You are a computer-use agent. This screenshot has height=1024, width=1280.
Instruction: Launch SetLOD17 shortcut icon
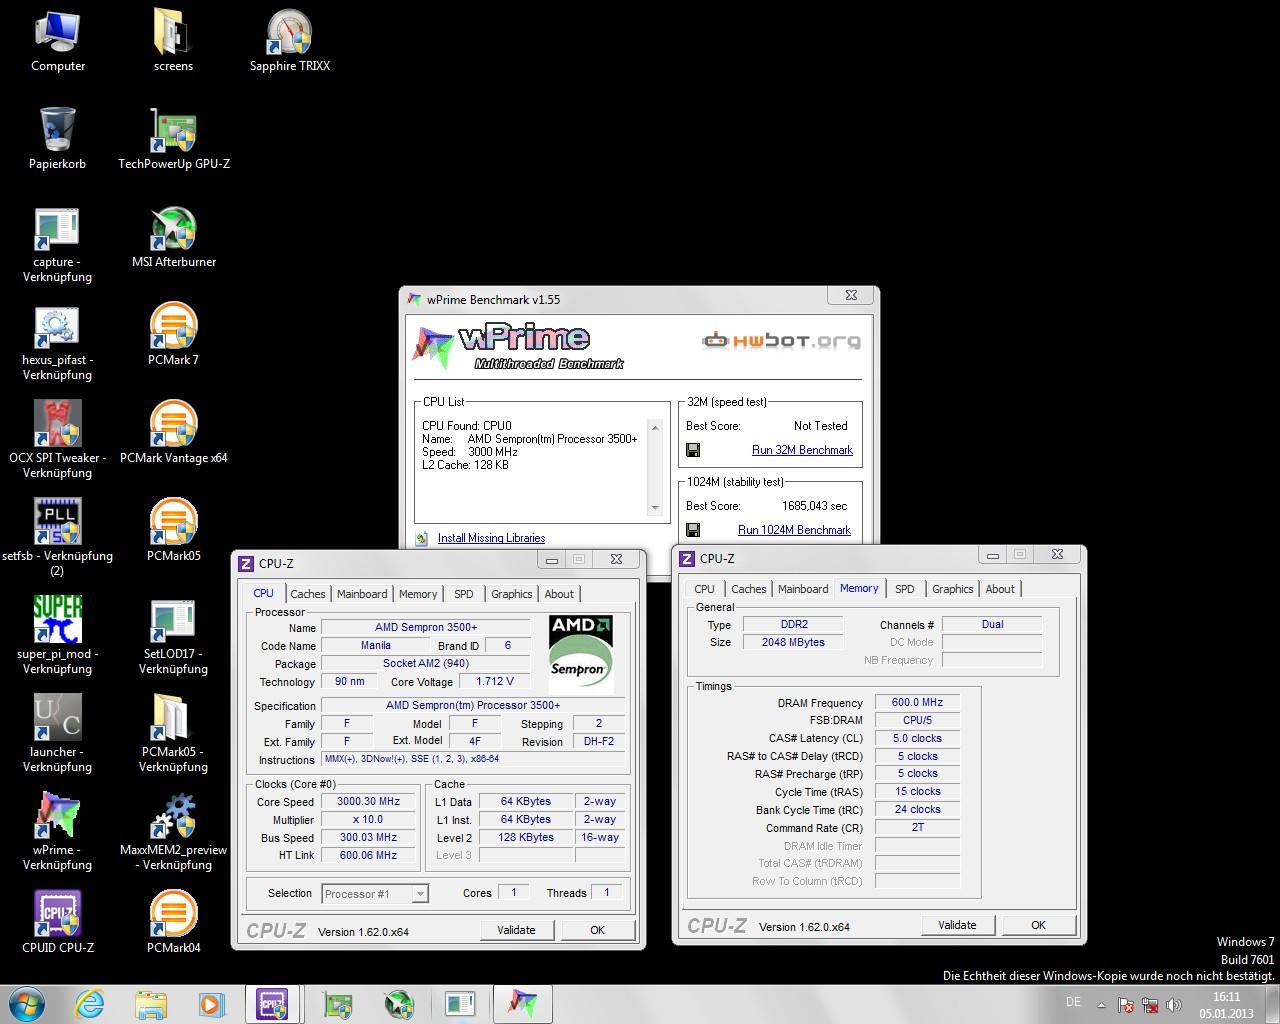pyautogui.click(x=173, y=637)
